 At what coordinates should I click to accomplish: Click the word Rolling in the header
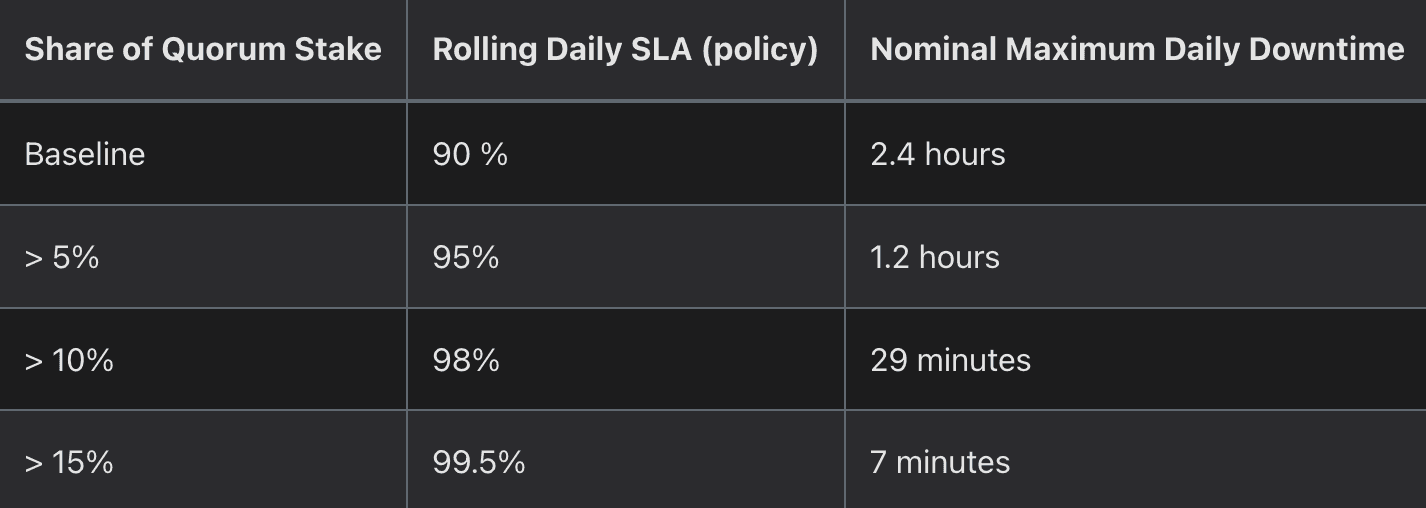[484, 49]
